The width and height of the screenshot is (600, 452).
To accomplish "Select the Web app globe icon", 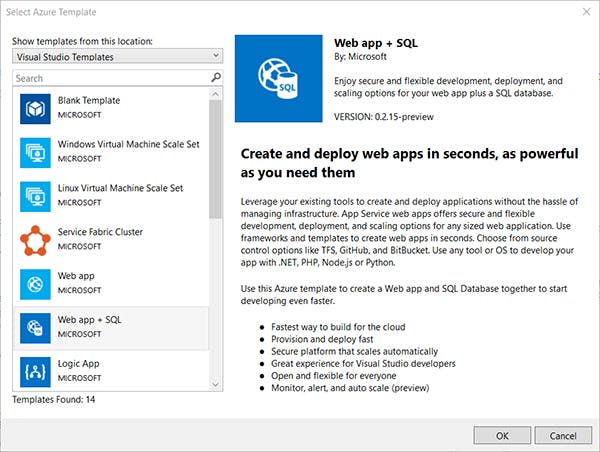I will pos(35,283).
